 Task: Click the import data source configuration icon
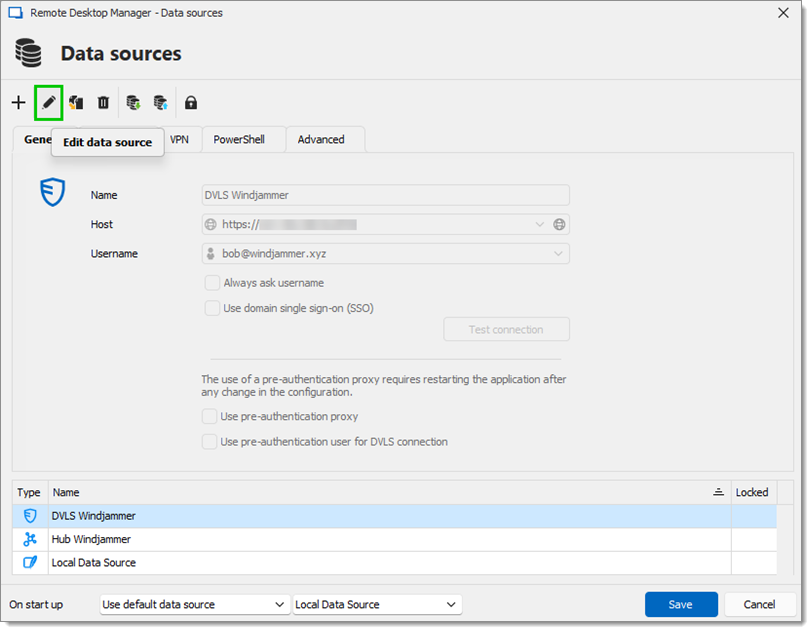(134, 103)
